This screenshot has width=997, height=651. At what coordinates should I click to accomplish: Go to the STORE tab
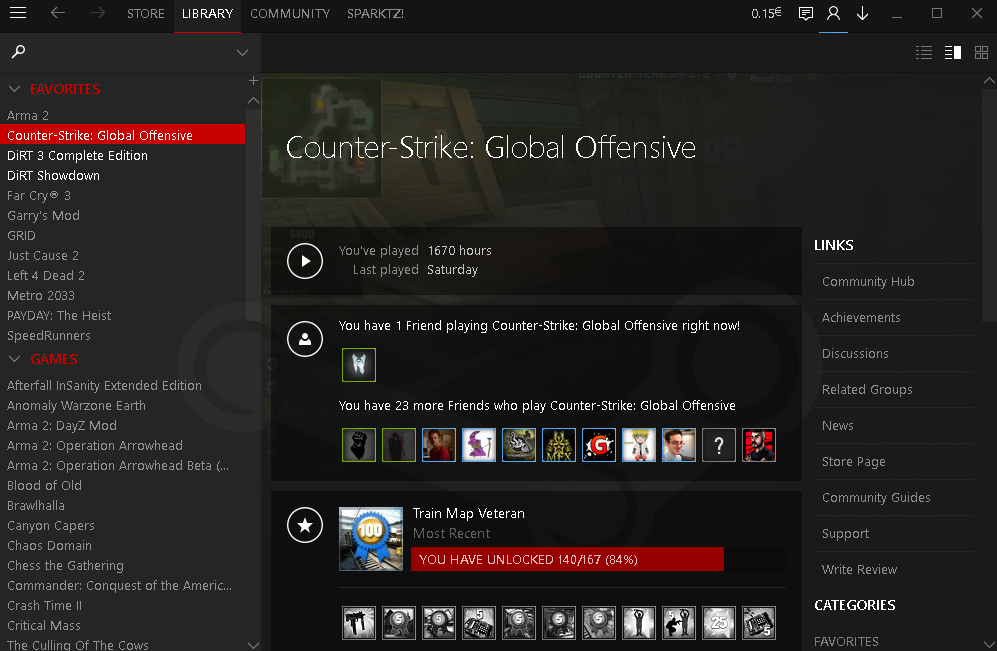click(145, 14)
